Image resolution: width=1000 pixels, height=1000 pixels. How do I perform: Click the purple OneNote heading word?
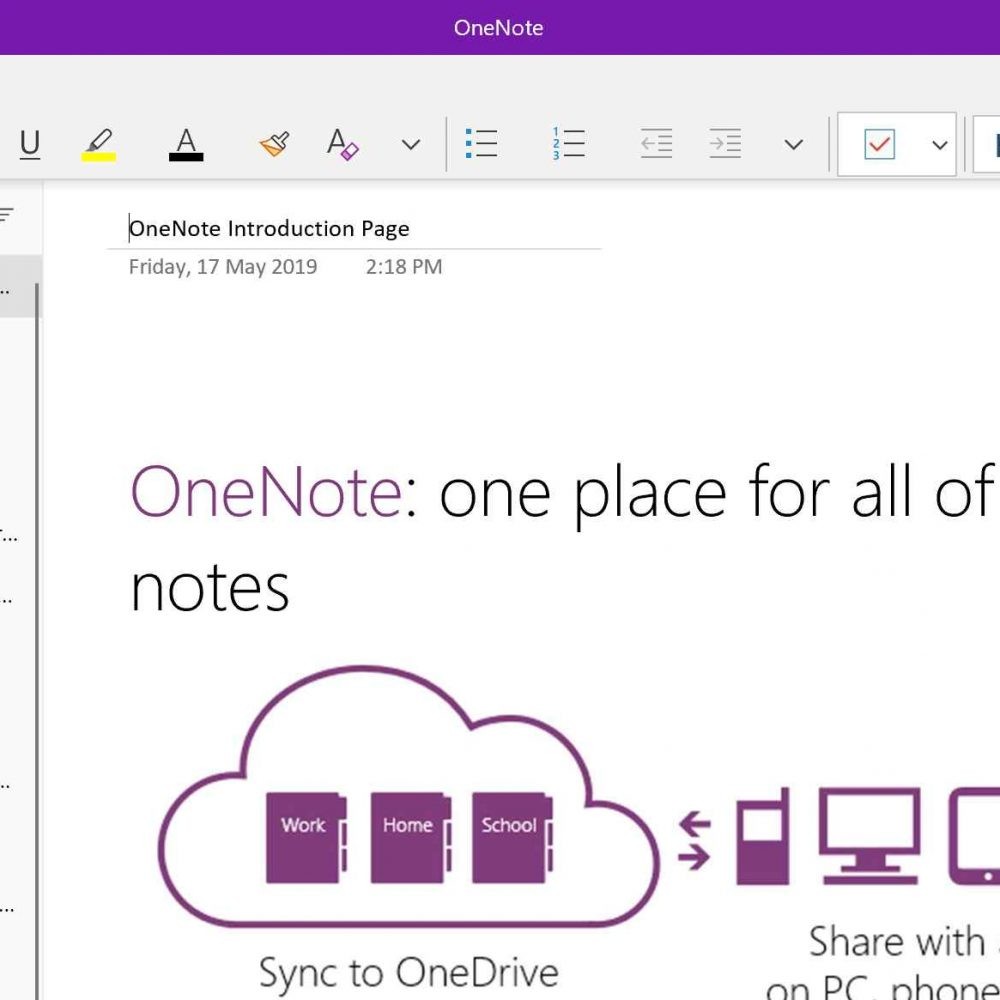click(x=267, y=491)
